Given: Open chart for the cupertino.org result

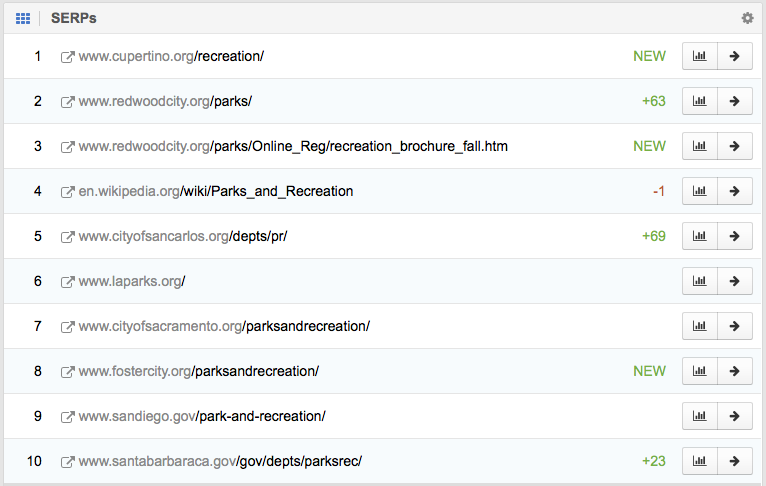Looking at the screenshot, I should pos(699,56).
